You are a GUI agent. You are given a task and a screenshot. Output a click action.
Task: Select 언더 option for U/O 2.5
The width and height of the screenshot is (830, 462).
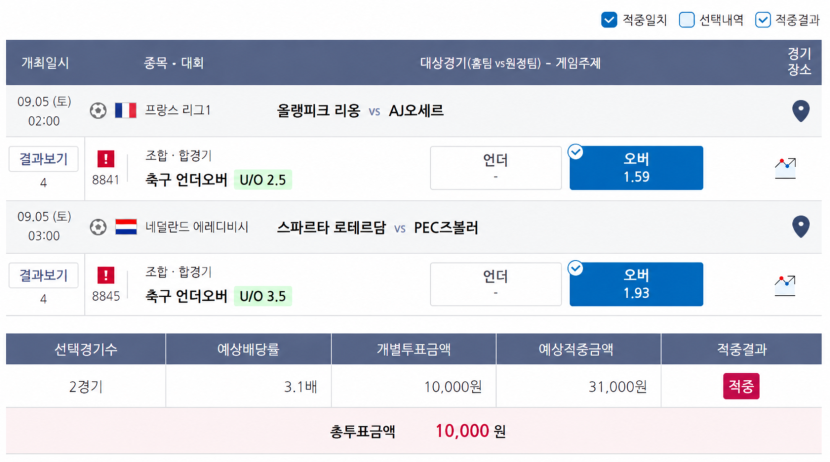pos(495,168)
